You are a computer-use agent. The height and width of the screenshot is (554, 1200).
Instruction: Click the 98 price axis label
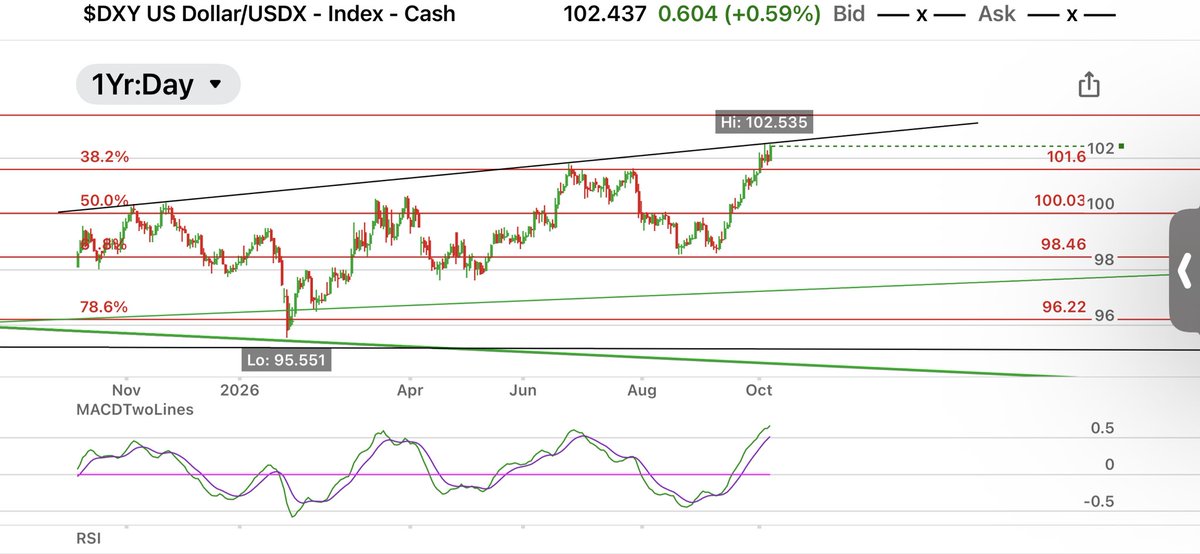[x=1104, y=259]
